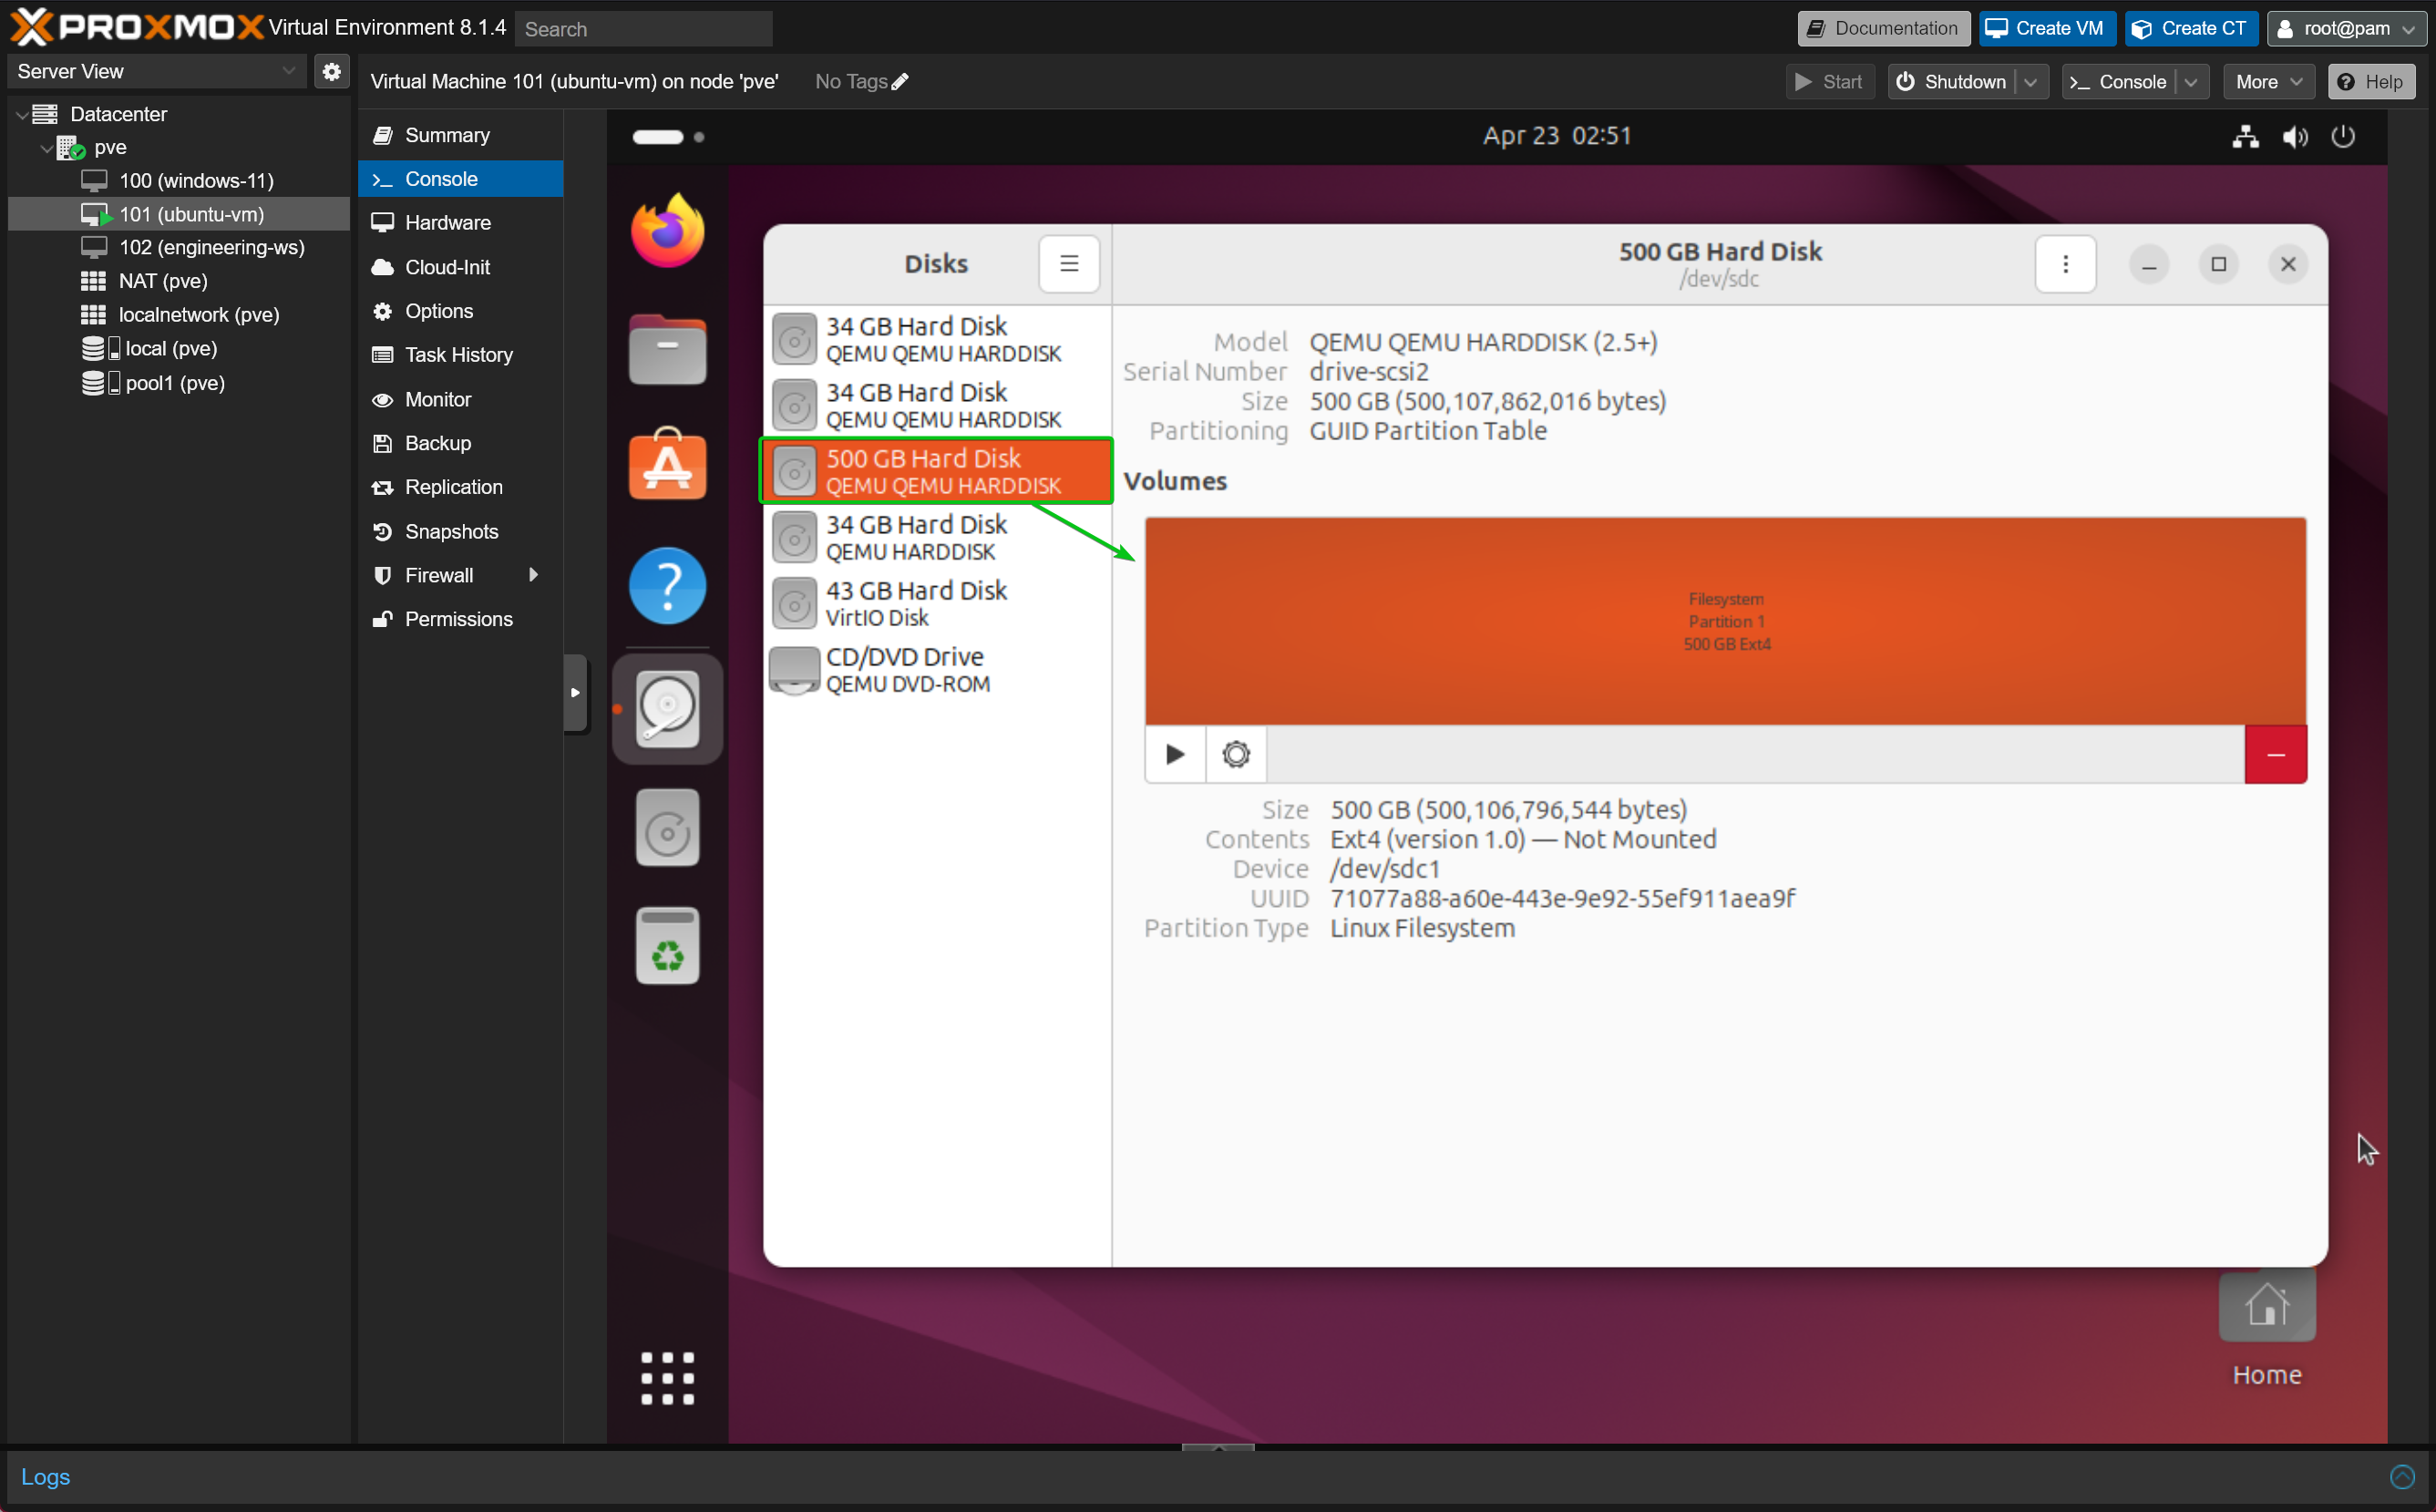Open the Firefox browser in the dock

[667, 231]
